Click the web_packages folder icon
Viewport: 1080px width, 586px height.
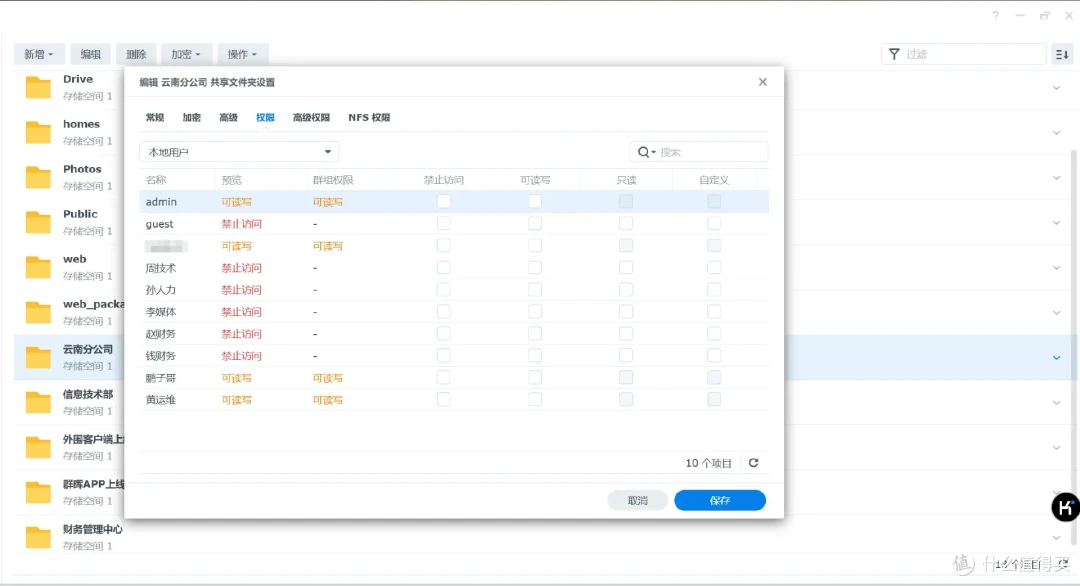point(38,313)
